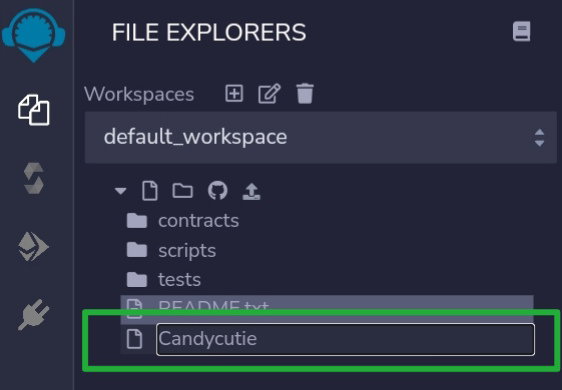562x390 pixels.
Task: Click the Candycutie filename input field
Action: click(x=346, y=339)
